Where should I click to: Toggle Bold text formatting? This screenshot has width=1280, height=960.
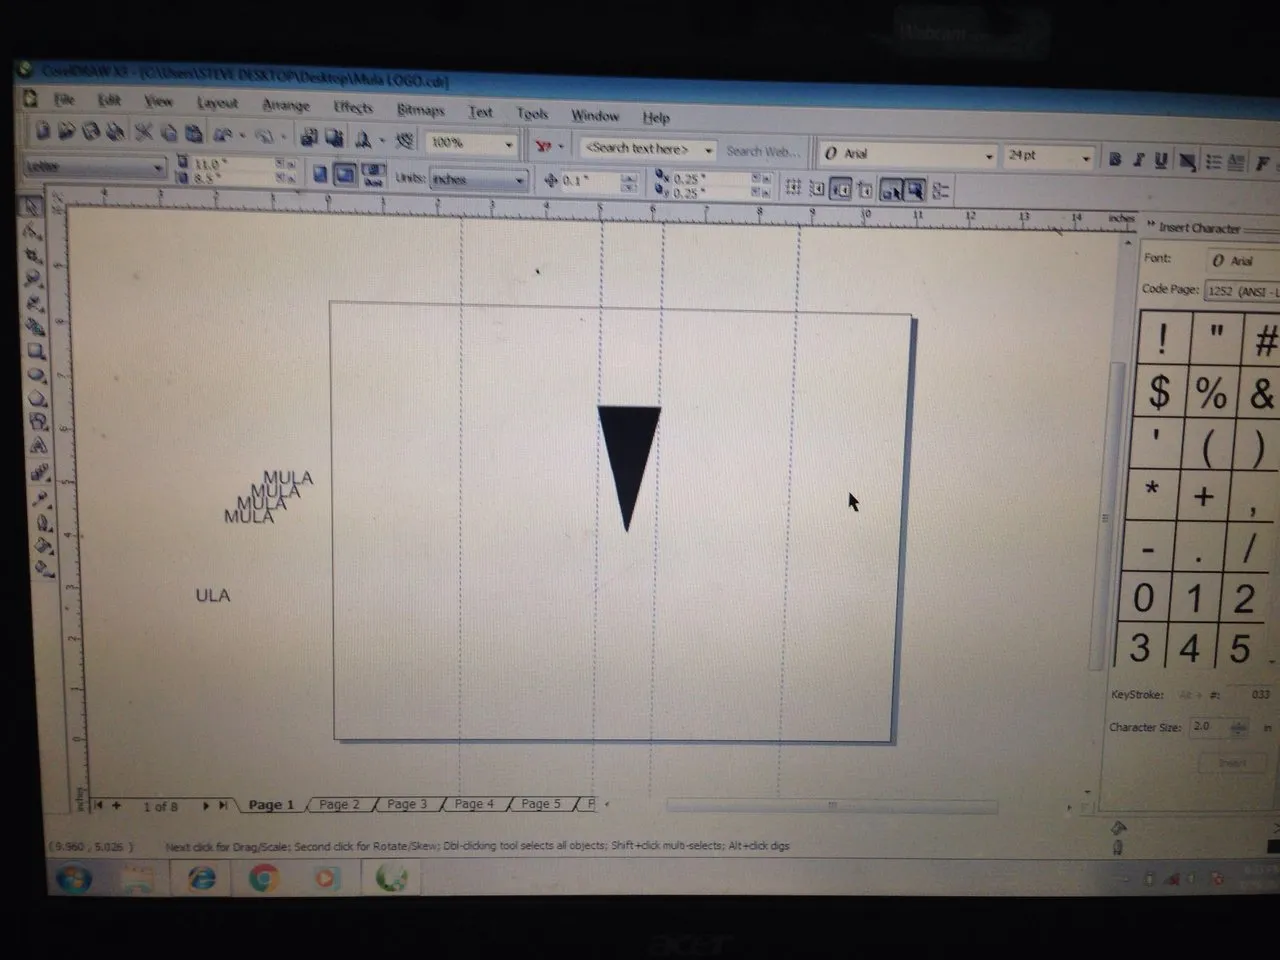(x=1116, y=160)
